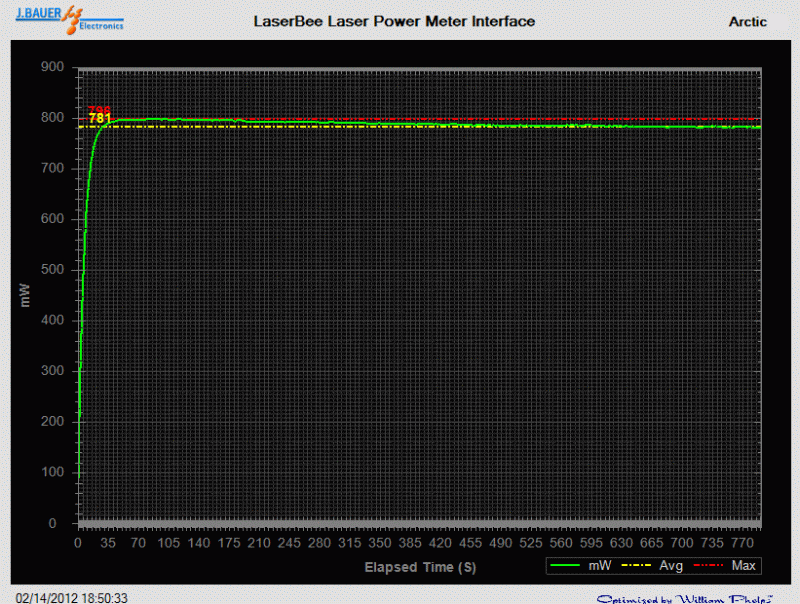This screenshot has width=800, height=604.
Task: Click the 0 tick on the time axis
Action: pyautogui.click(x=78, y=543)
